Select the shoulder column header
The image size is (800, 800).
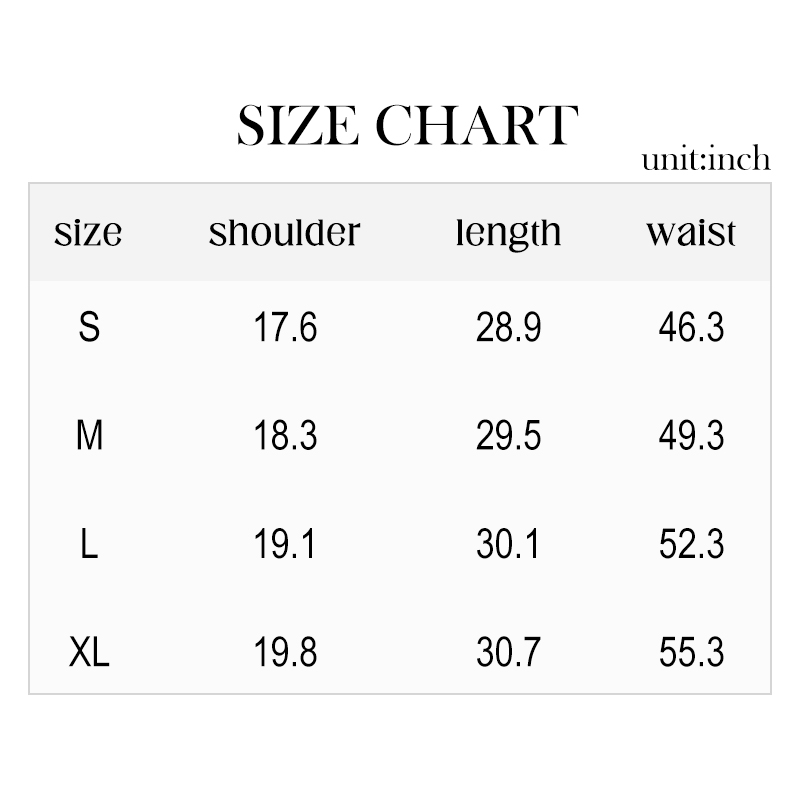(x=284, y=233)
